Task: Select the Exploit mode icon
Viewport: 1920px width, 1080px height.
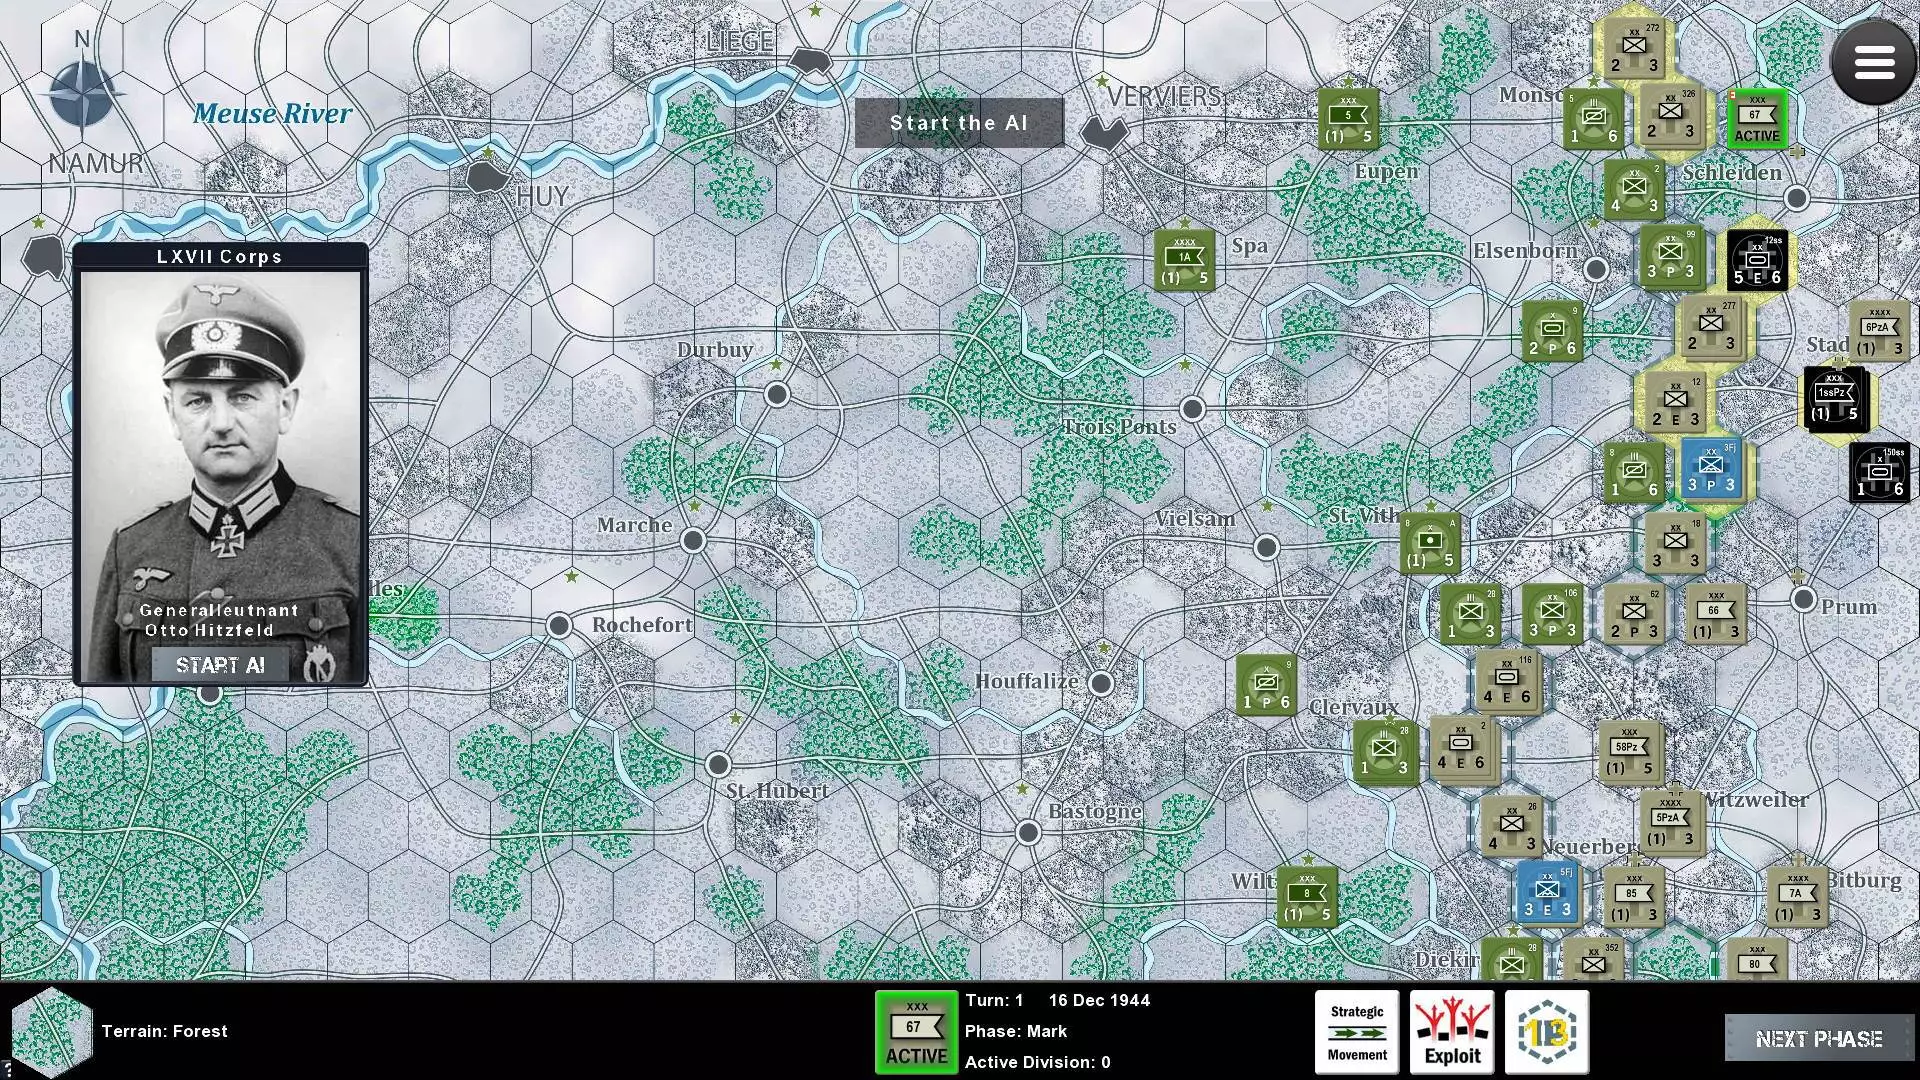Action: pyautogui.click(x=1452, y=1033)
